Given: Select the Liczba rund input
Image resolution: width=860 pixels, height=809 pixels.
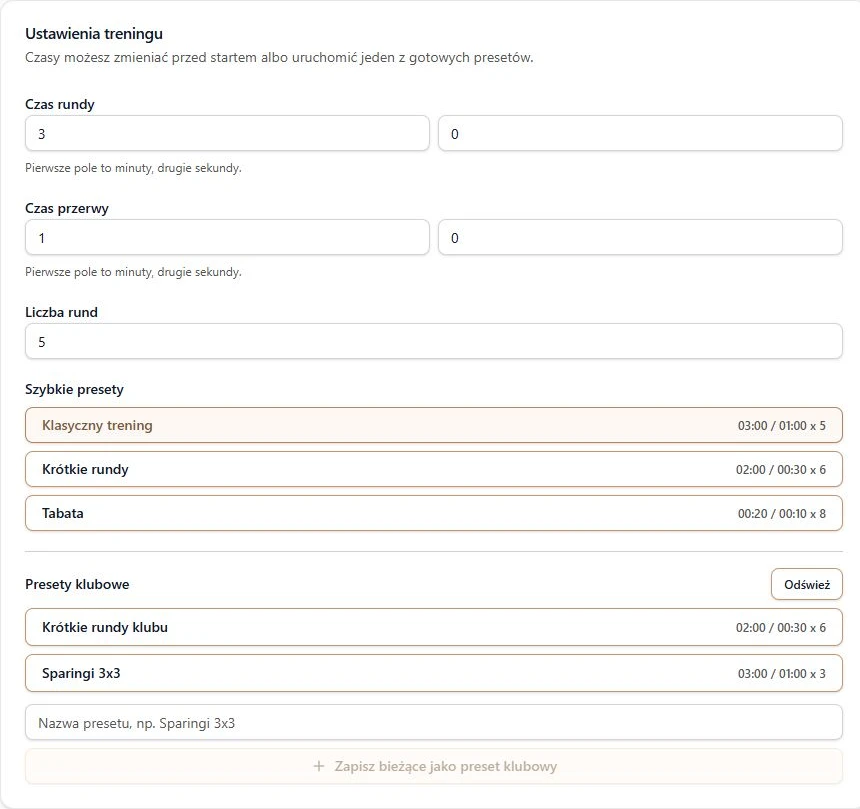Looking at the screenshot, I should tap(434, 341).
